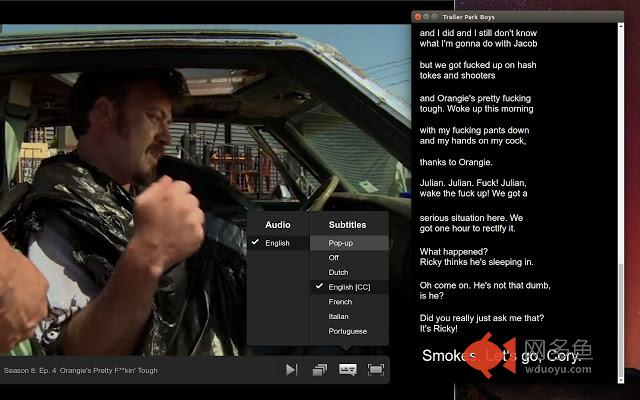This screenshot has height=400, width=640.
Task: Maximize the Trailer Park Boys window
Action: coord(434,17)
